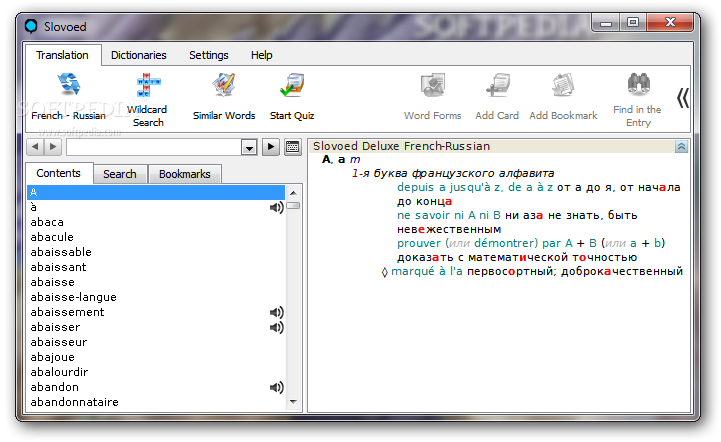The height and width of the screenshot is (442, 721).
Task: Maximize the Slovoed window
Action: point(633,23)
